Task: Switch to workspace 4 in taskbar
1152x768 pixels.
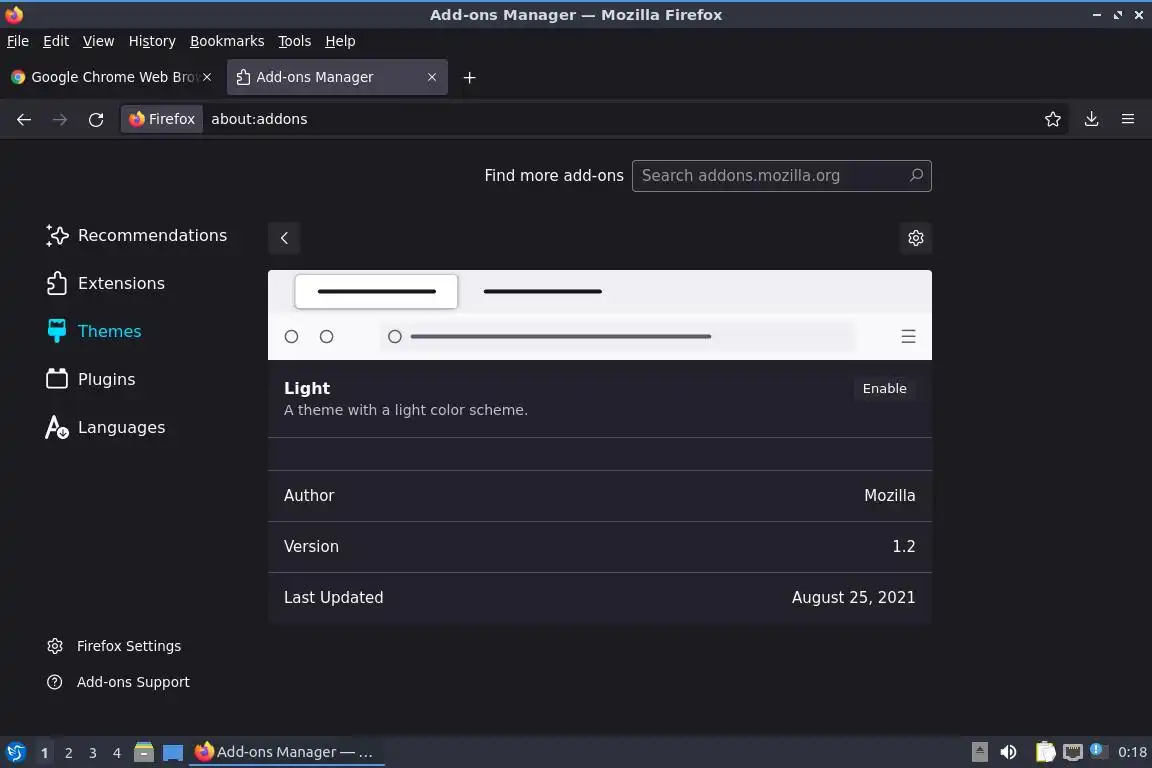Action: click(x=117, y=753)
